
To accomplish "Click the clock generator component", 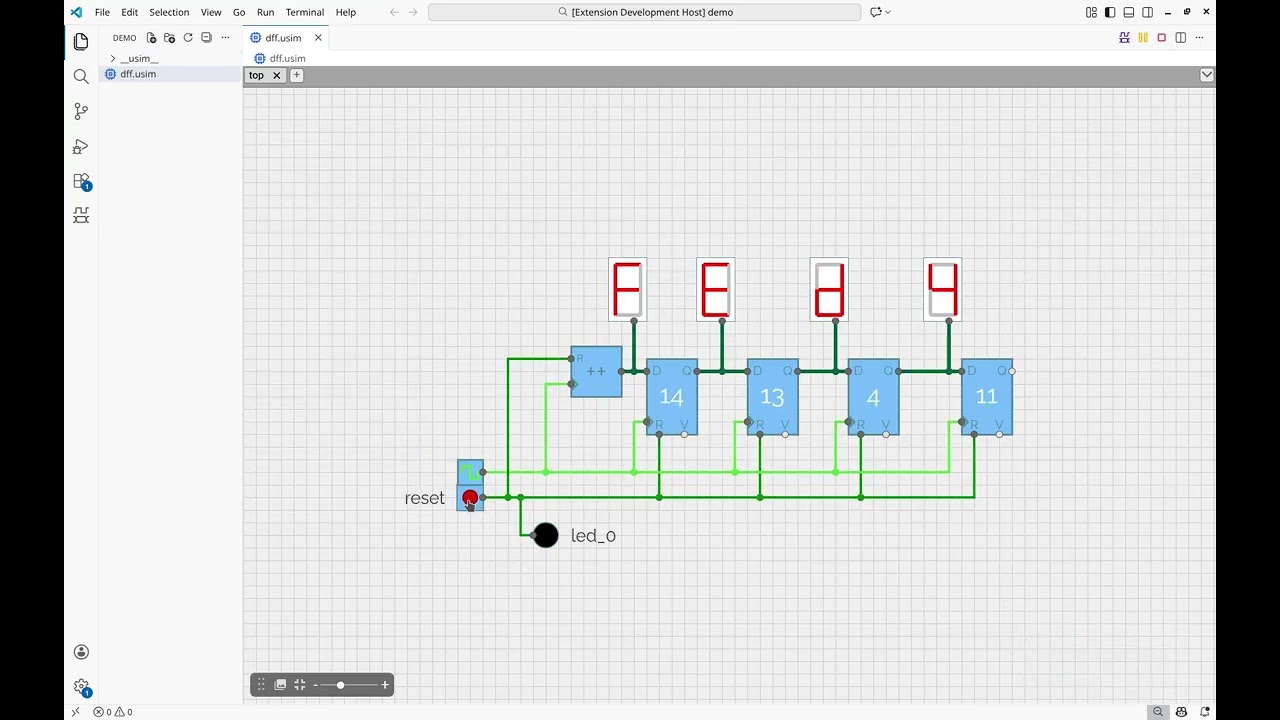I will (x=470, y=471).
